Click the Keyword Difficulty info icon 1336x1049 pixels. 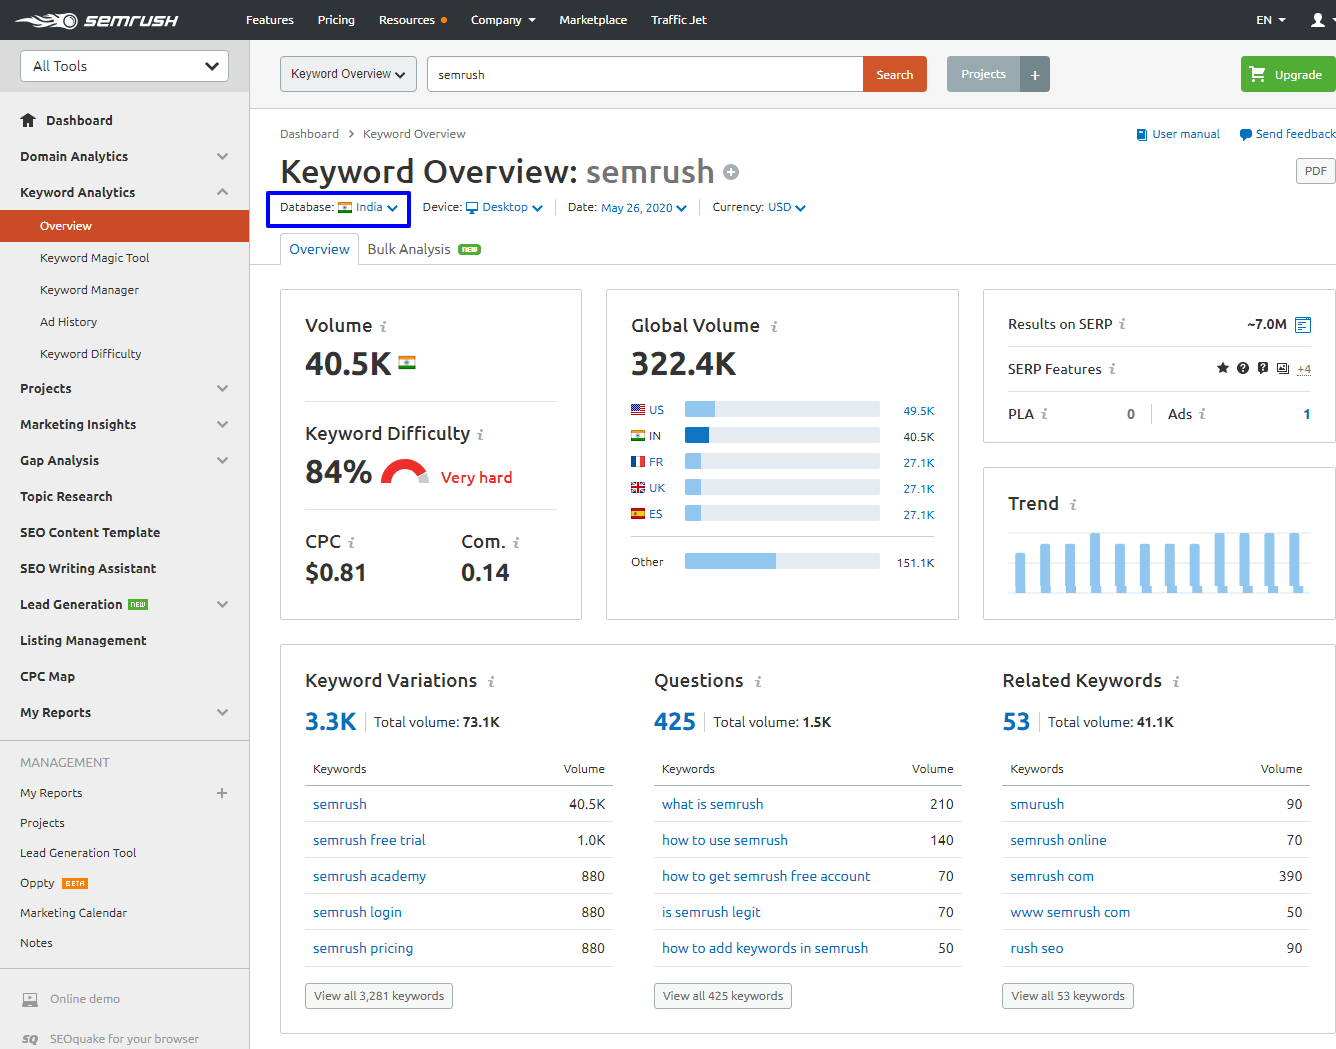click(480, 435)
